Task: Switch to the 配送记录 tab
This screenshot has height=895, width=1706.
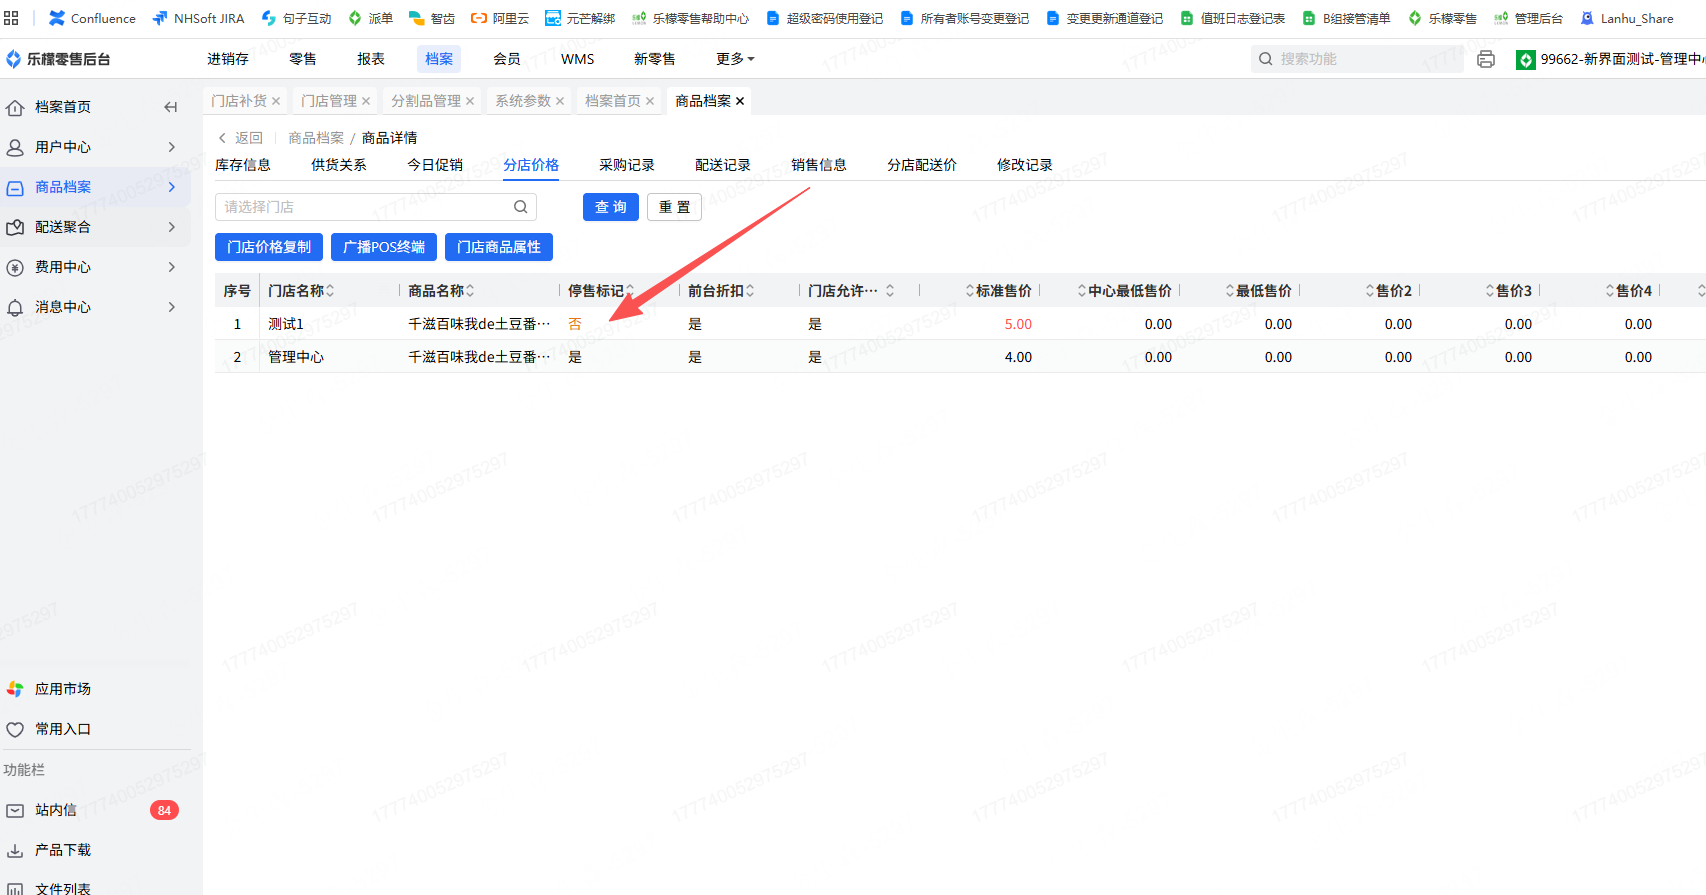Action: [723, 165]
